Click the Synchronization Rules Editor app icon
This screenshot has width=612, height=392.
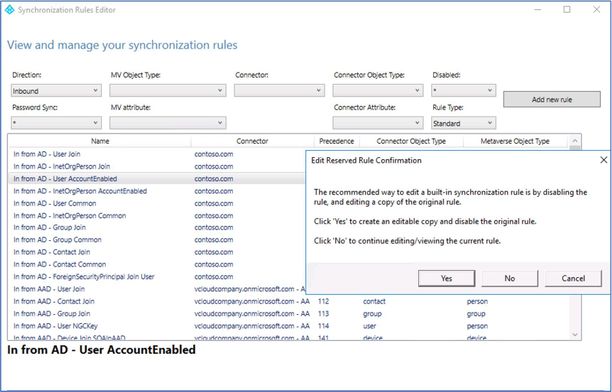coord(10,10)
